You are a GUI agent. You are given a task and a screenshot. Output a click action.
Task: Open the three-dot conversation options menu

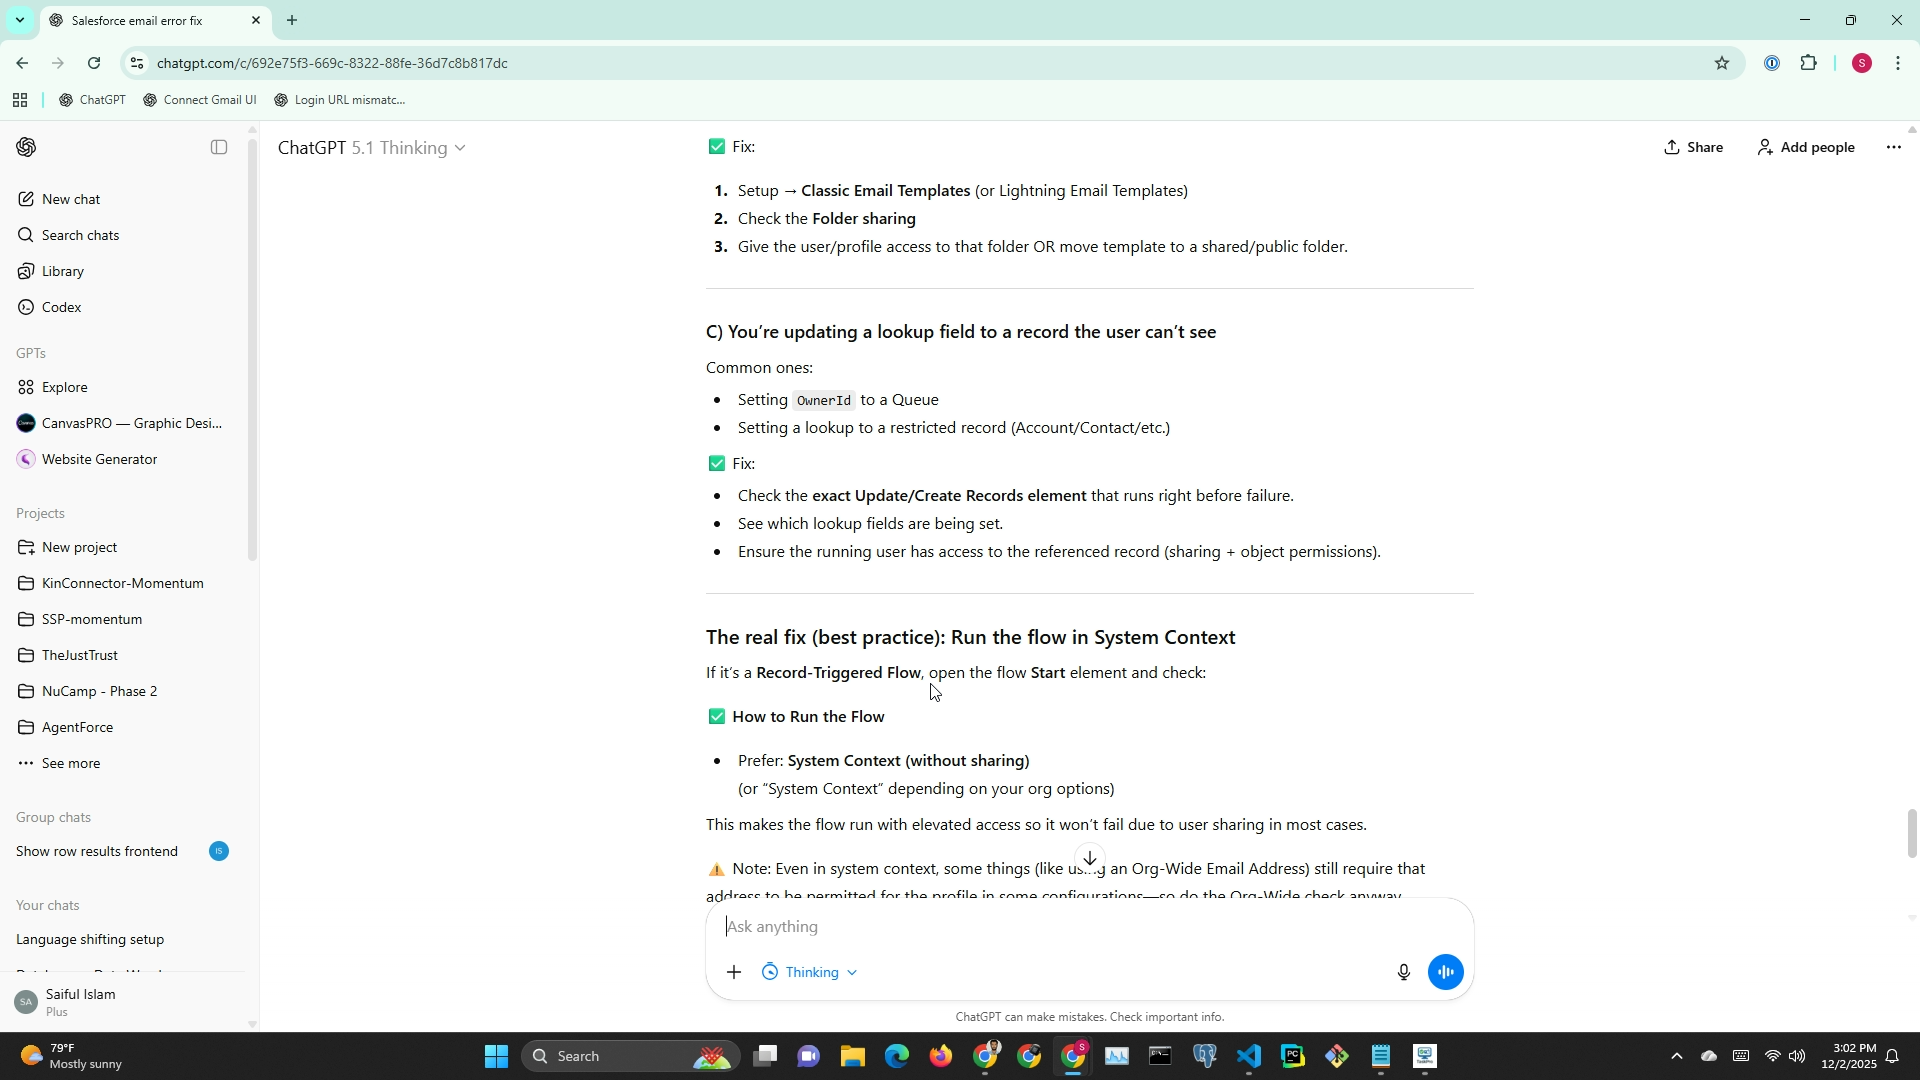(x=1893, y=147)
